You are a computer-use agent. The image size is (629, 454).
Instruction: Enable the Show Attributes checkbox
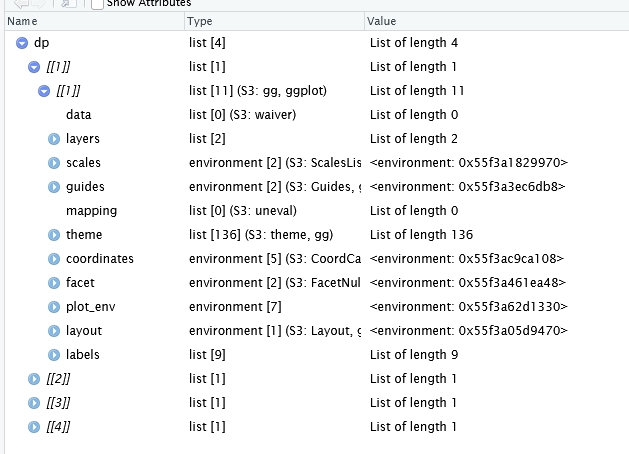click(x=97, y=4)
